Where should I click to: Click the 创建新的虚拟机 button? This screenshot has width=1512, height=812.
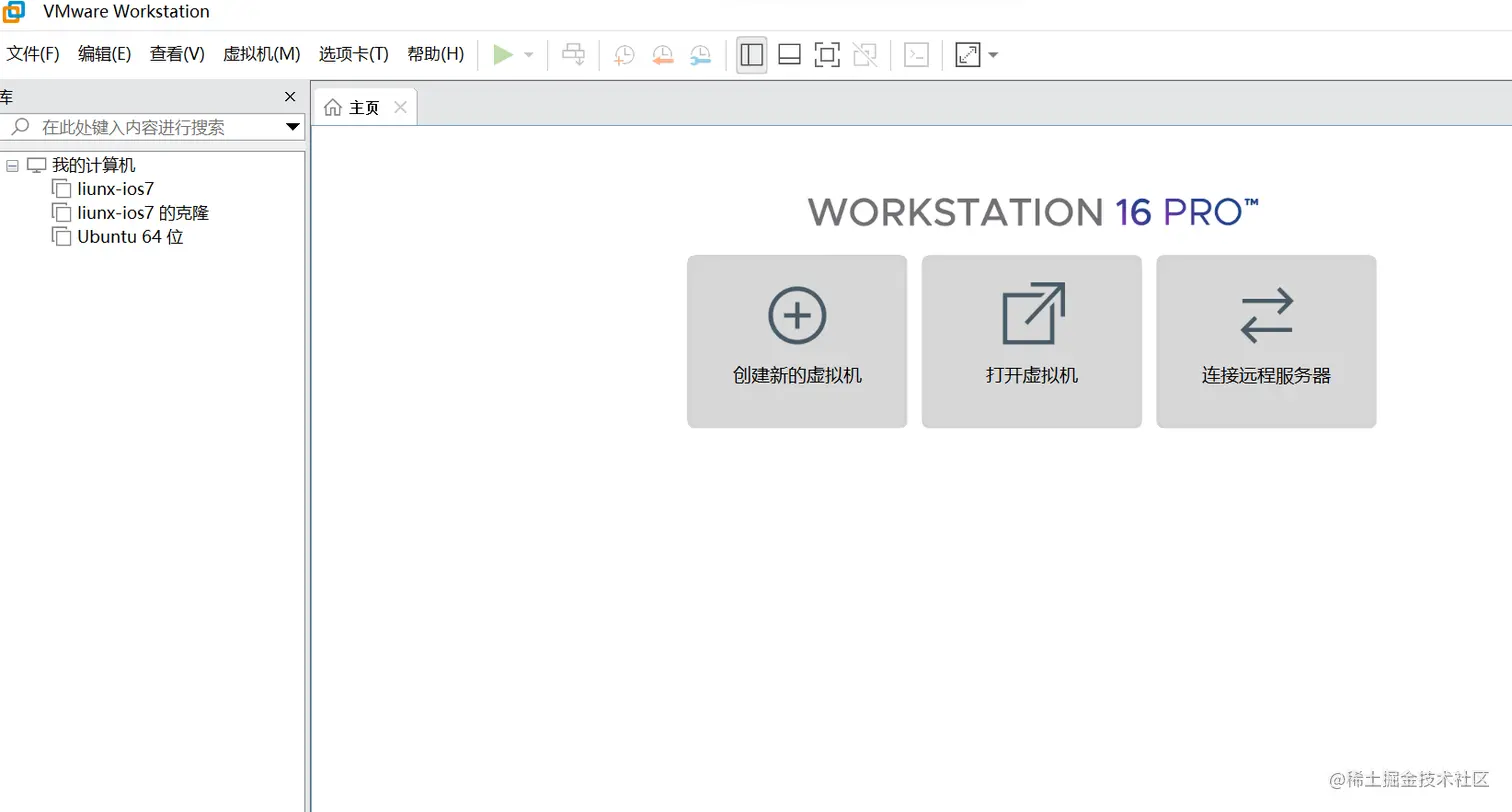pyautogui.click(x=797, y=341)
